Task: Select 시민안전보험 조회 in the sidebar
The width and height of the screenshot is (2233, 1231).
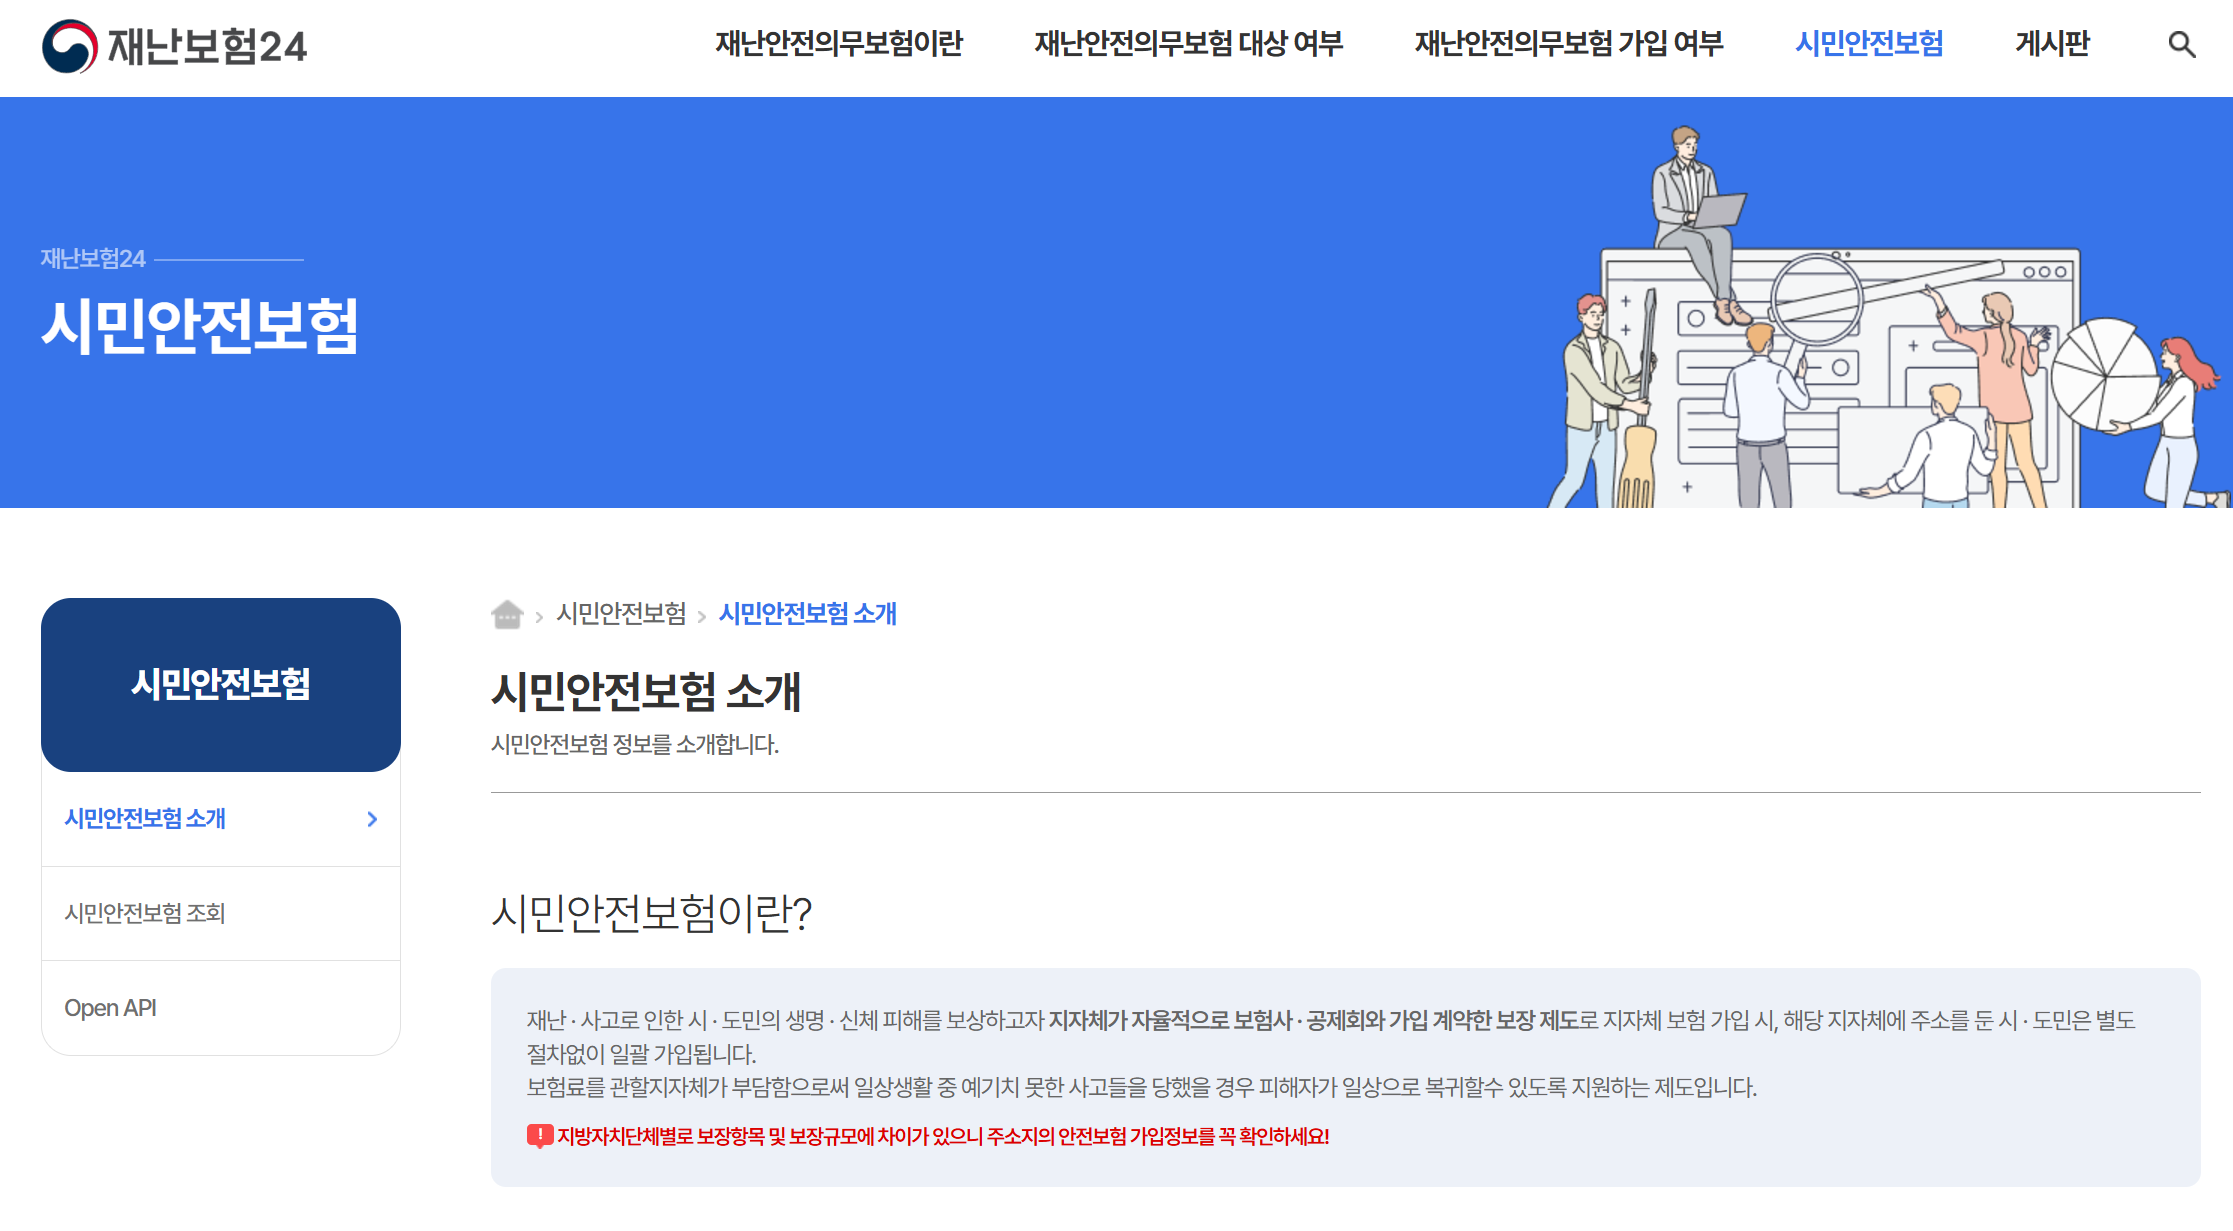Action: pyautogui.click(x=143, y=913)
